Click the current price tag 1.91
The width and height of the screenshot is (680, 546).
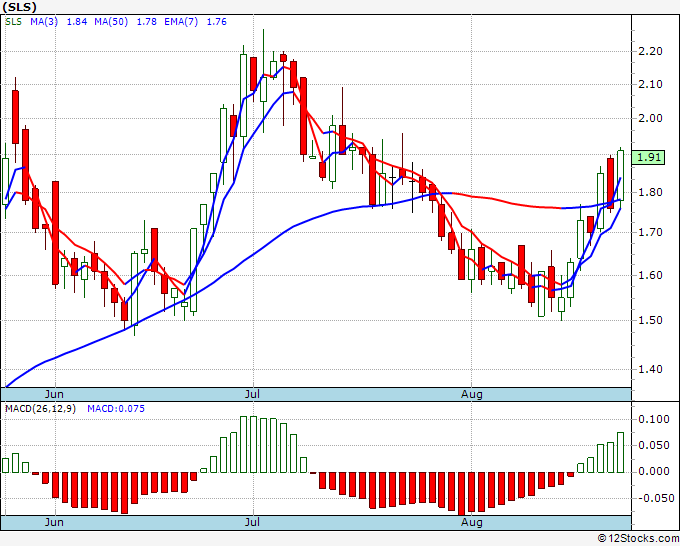(x=648, y=157)
